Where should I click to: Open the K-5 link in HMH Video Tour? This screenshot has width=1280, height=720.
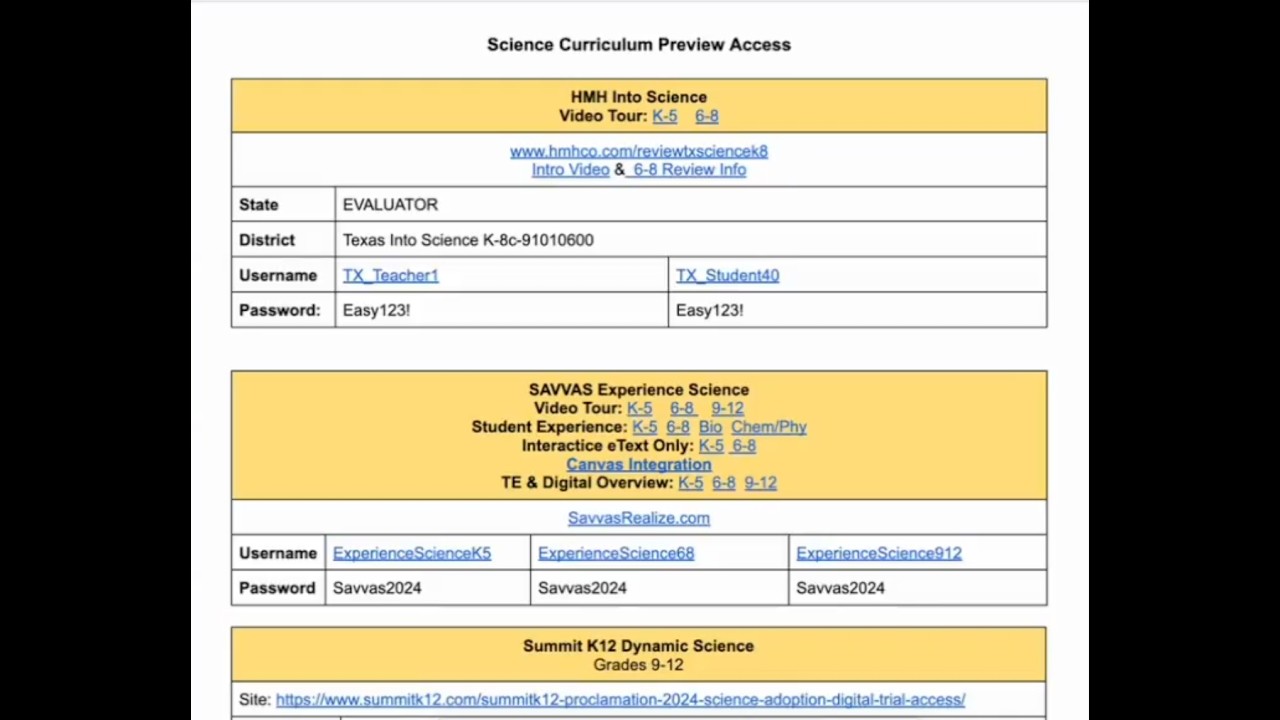pos(665,116)
